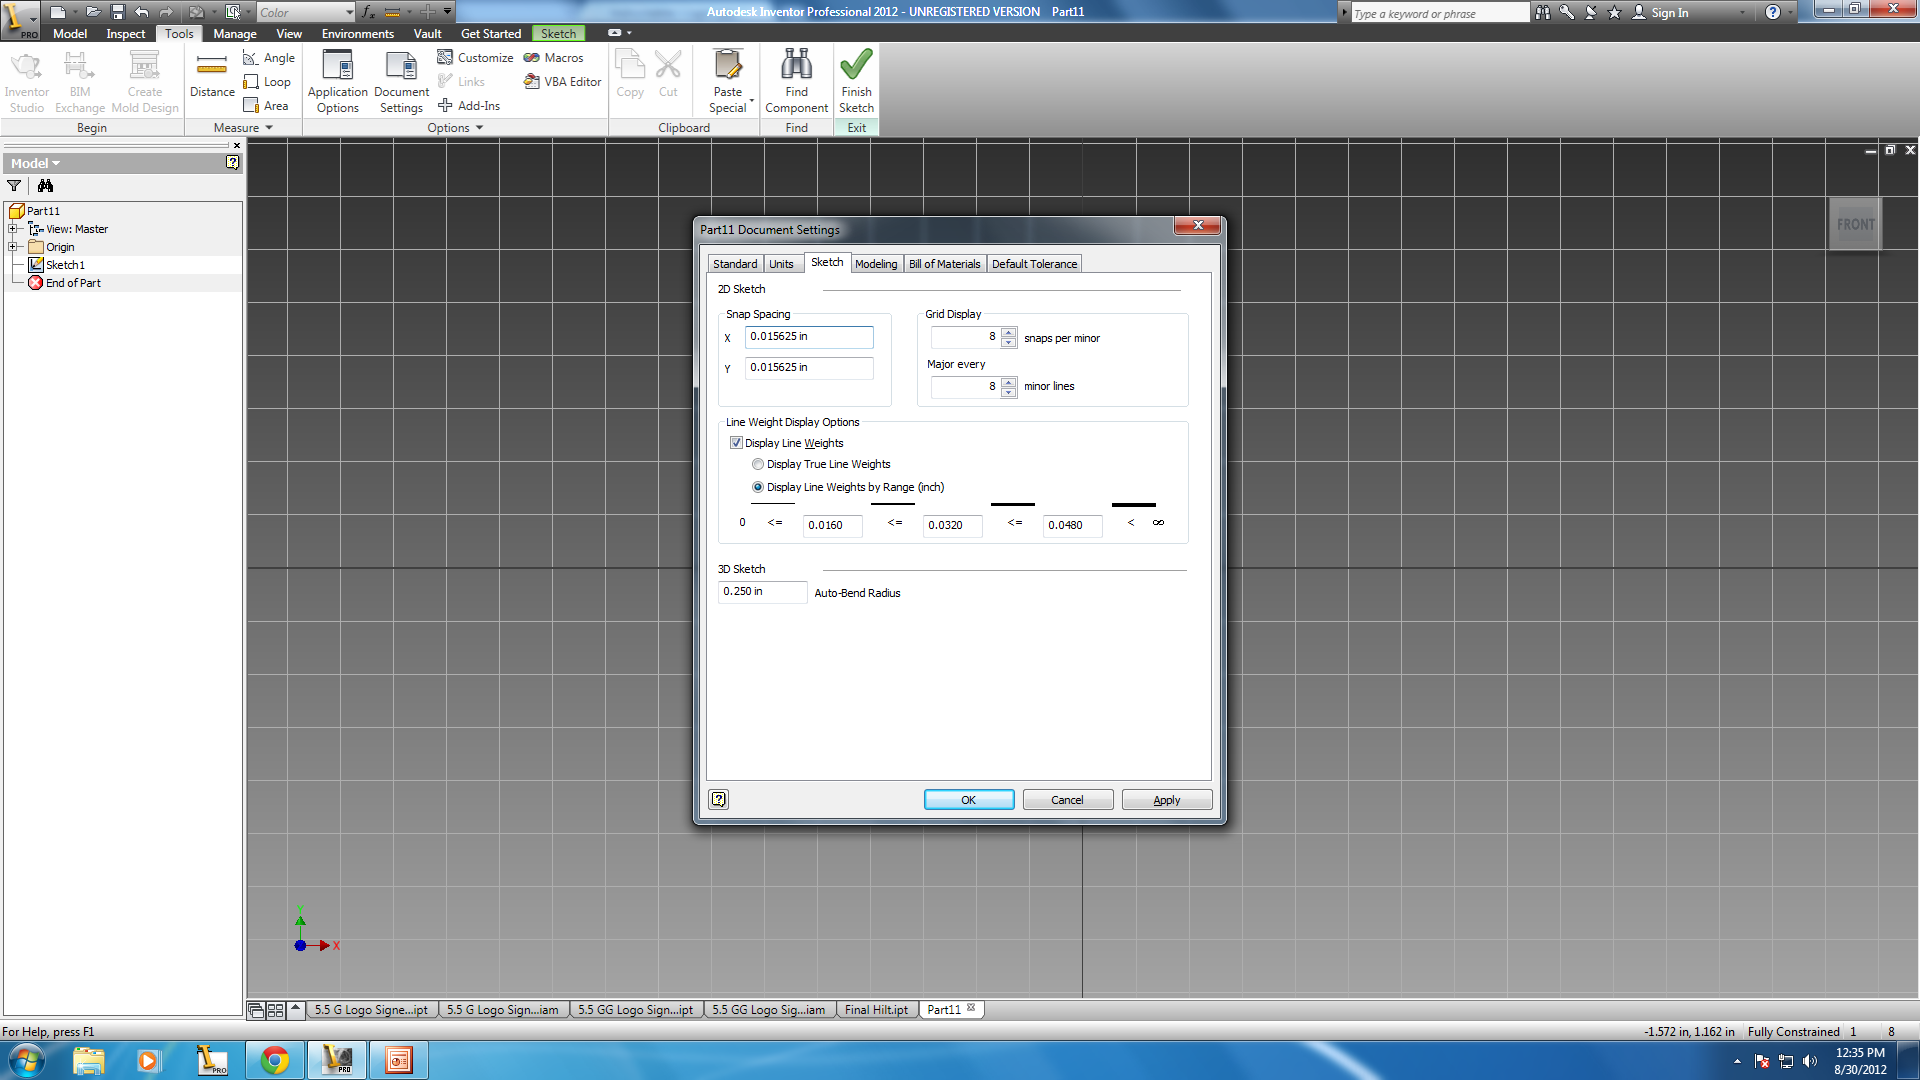This screenshot has width=1920, height=1080.
Task: Select the Loop measure tool
Action: point(267,82)
